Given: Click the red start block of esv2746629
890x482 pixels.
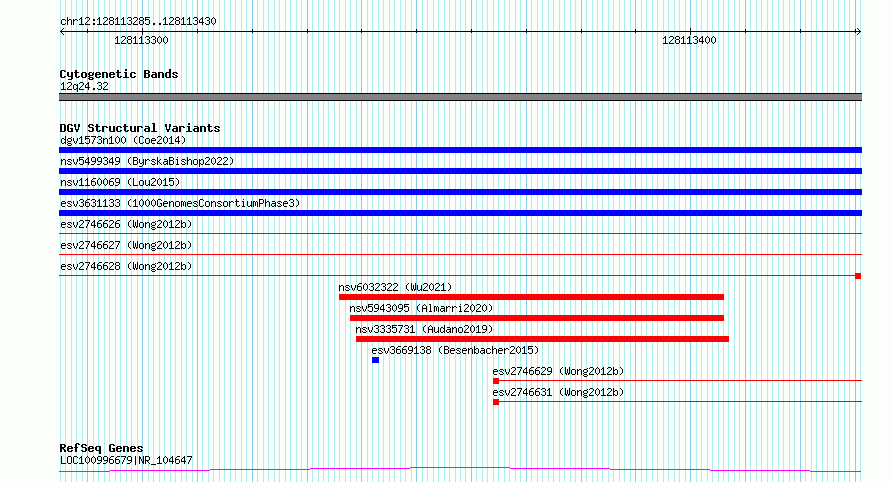Looking at the screenshot, I should pyautogui.click(x=496, y=381).
